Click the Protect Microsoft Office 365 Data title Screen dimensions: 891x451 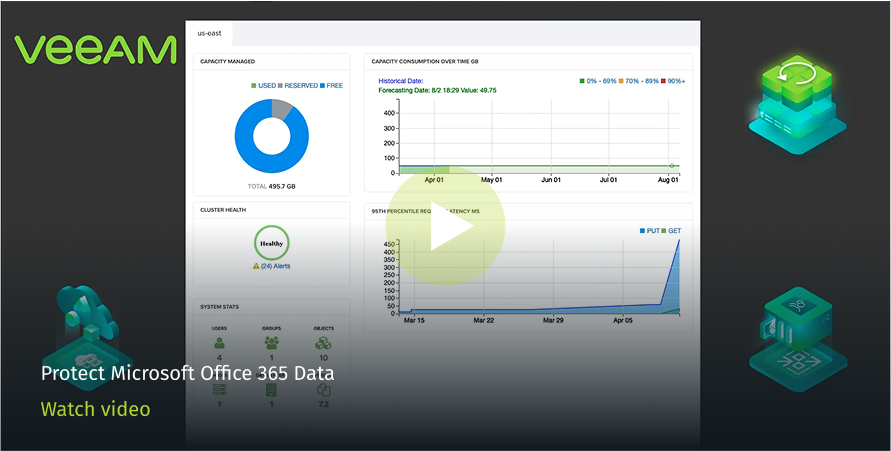coord(188,373)
